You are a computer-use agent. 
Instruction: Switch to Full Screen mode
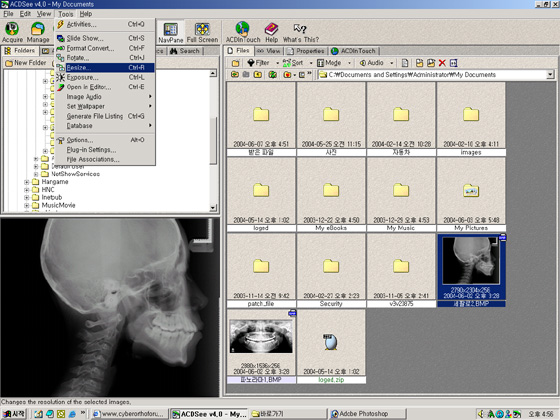coord(202,32)
